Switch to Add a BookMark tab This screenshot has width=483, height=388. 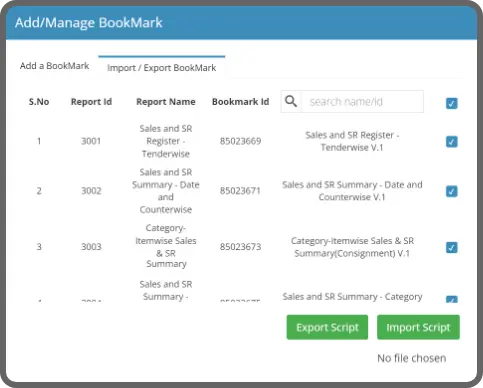[54, 66]
